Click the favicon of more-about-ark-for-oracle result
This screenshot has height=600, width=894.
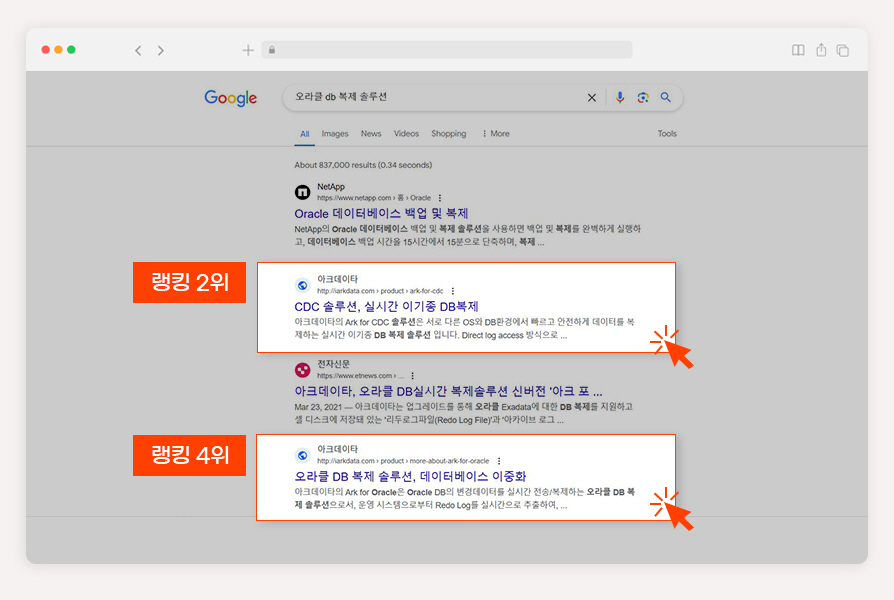[302, 455]
